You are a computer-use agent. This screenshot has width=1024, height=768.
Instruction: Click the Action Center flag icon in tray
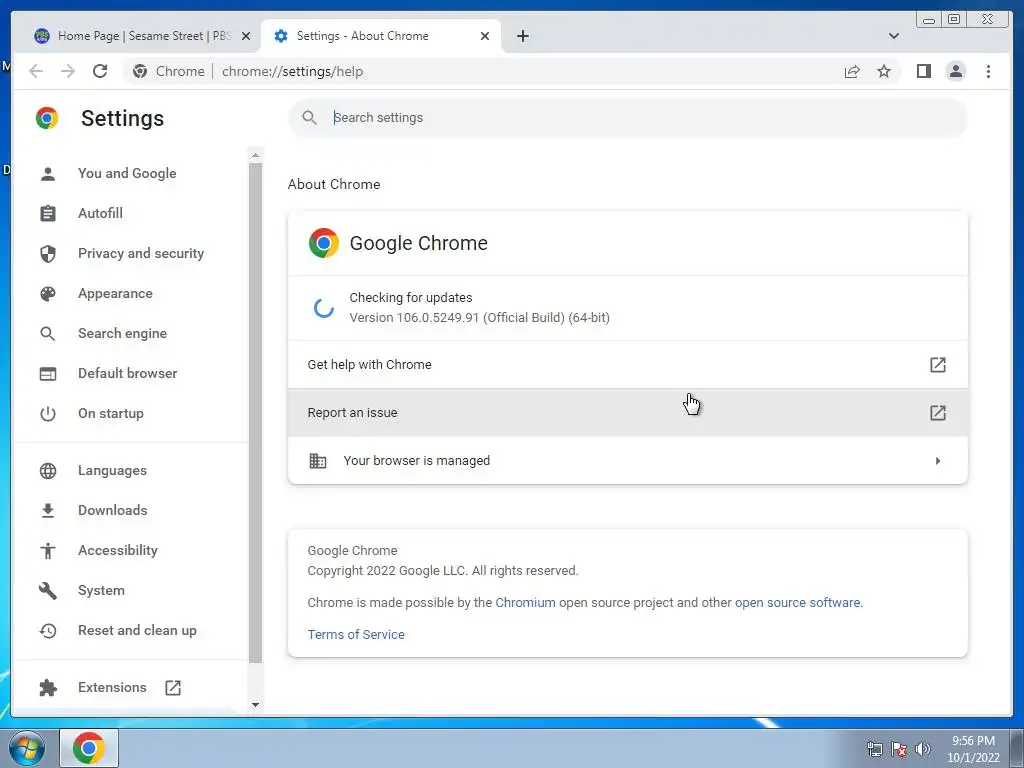click(899, 749)
